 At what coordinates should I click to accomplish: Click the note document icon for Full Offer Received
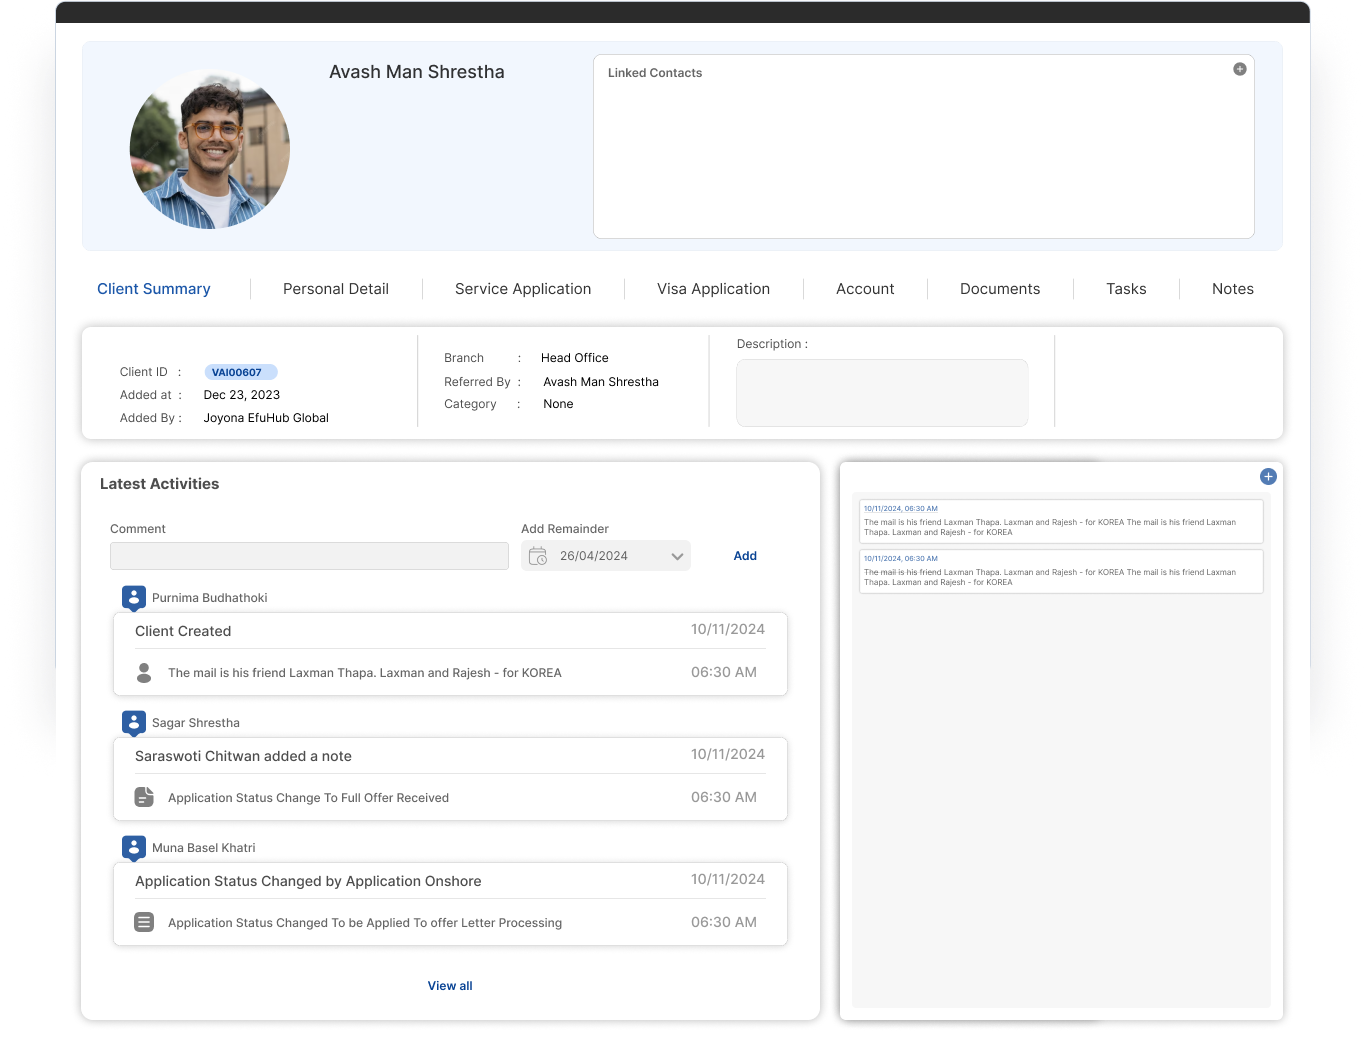(x=144, y=797)
